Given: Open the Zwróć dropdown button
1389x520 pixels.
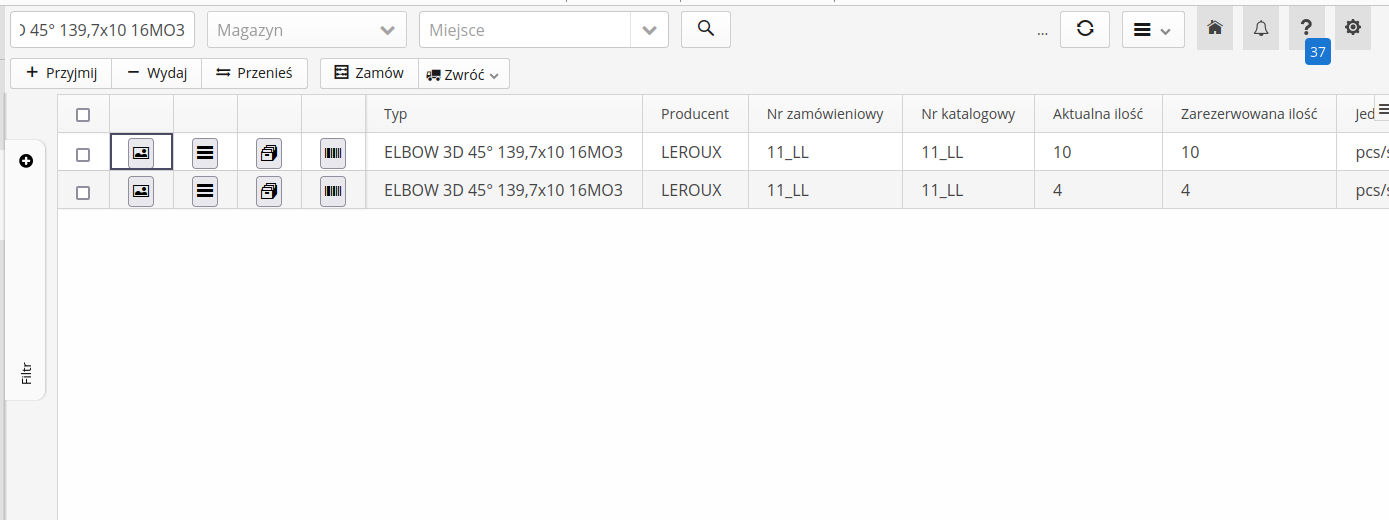Looking at the screenshot, I should (463, 74).
